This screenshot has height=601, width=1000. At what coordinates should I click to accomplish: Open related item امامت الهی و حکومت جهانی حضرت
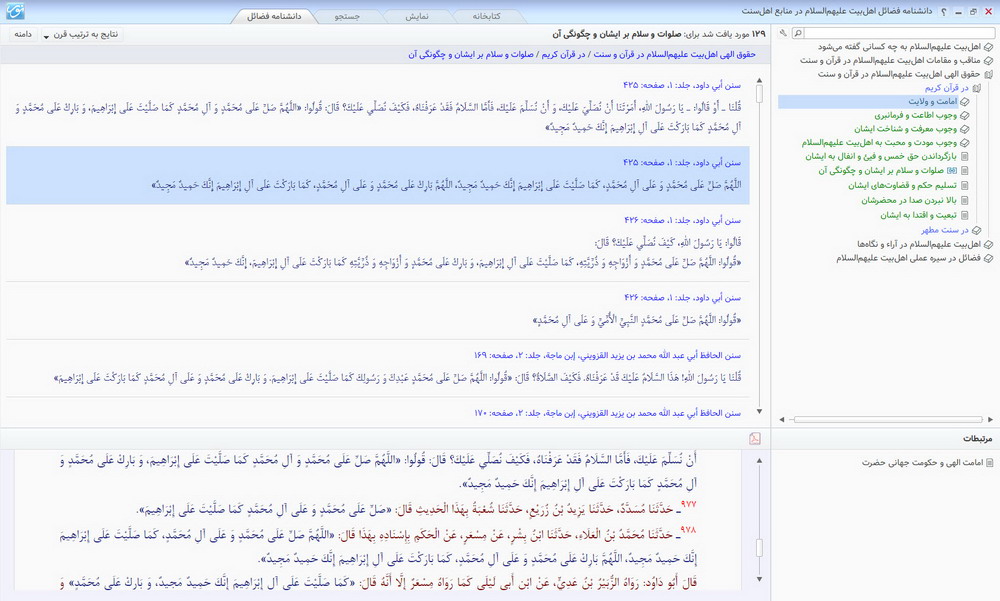[923, 463]
